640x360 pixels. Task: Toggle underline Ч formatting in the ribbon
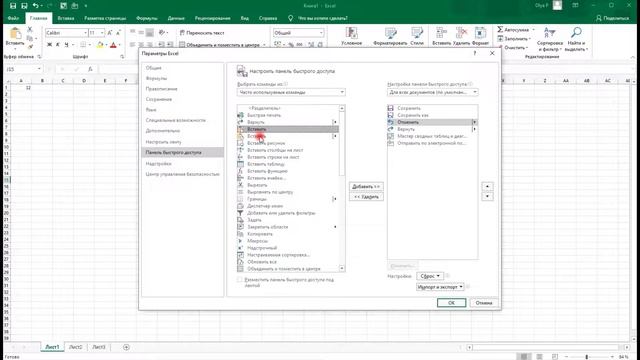[66, 44]
